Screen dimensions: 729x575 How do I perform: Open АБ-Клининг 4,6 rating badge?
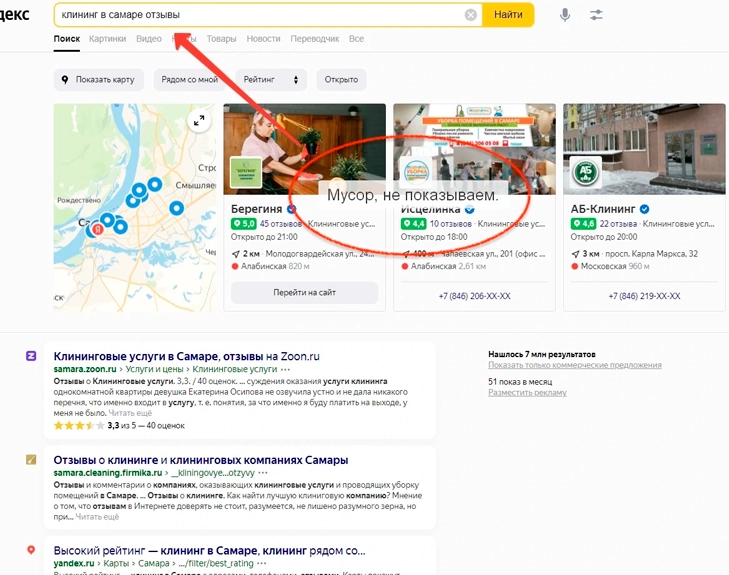583,224
